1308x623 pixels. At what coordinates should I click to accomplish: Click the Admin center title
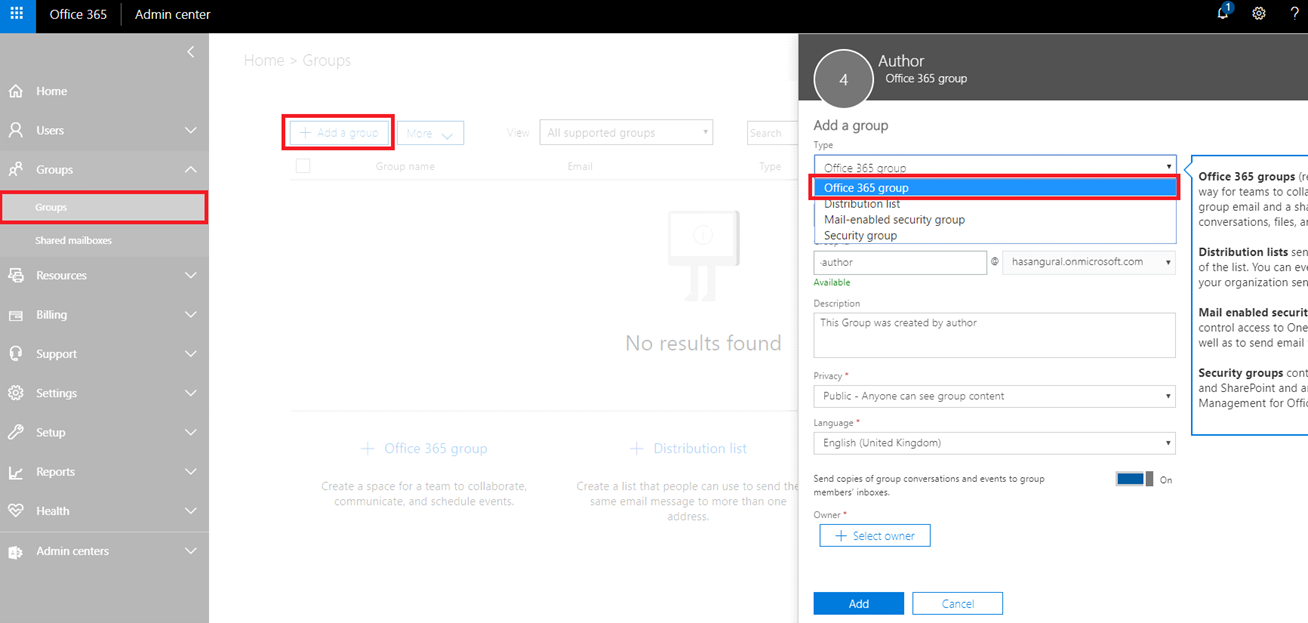pos(173,15)
